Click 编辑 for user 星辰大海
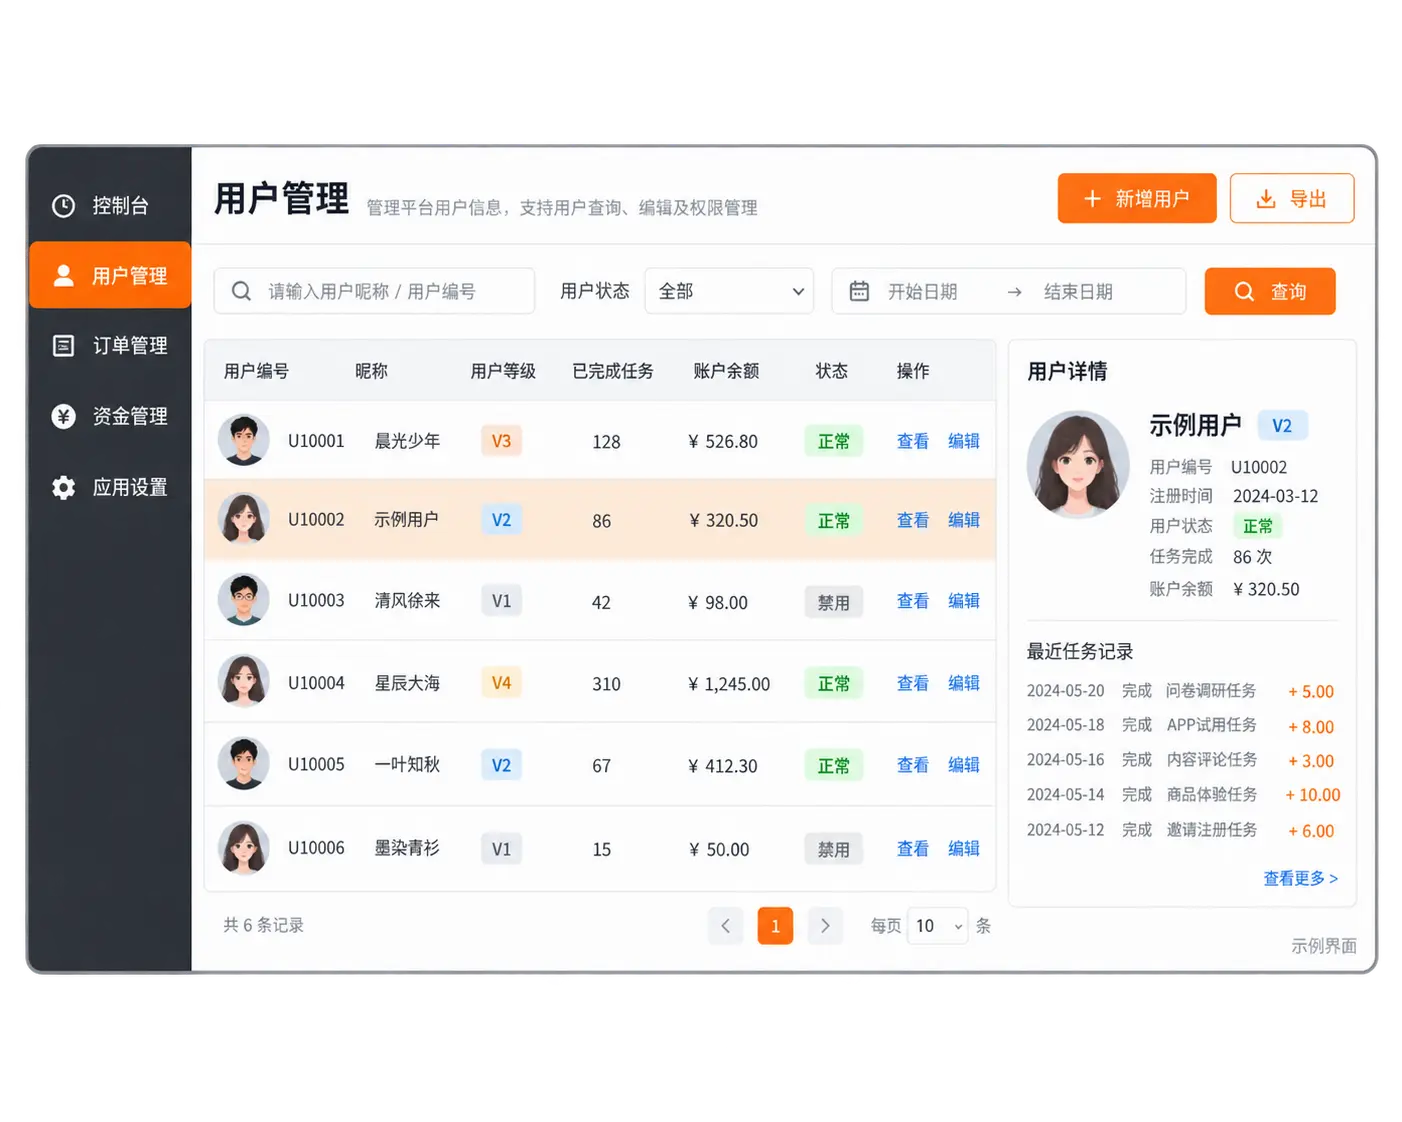The image size is (1402, 1122). tap(964, 683)
